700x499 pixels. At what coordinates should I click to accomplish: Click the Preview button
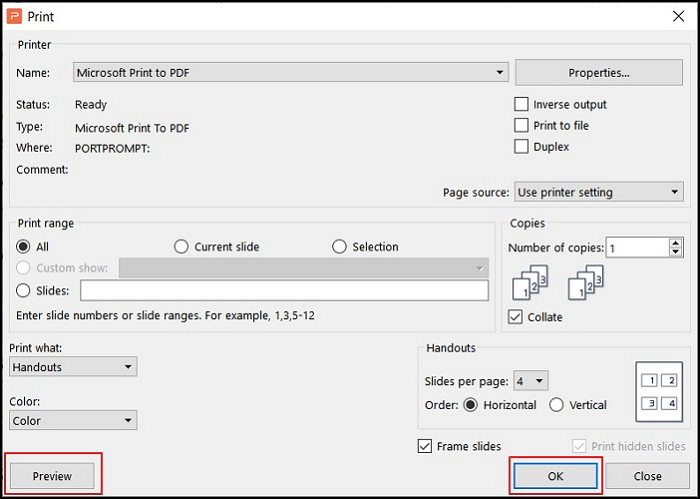tap(53, 476)
